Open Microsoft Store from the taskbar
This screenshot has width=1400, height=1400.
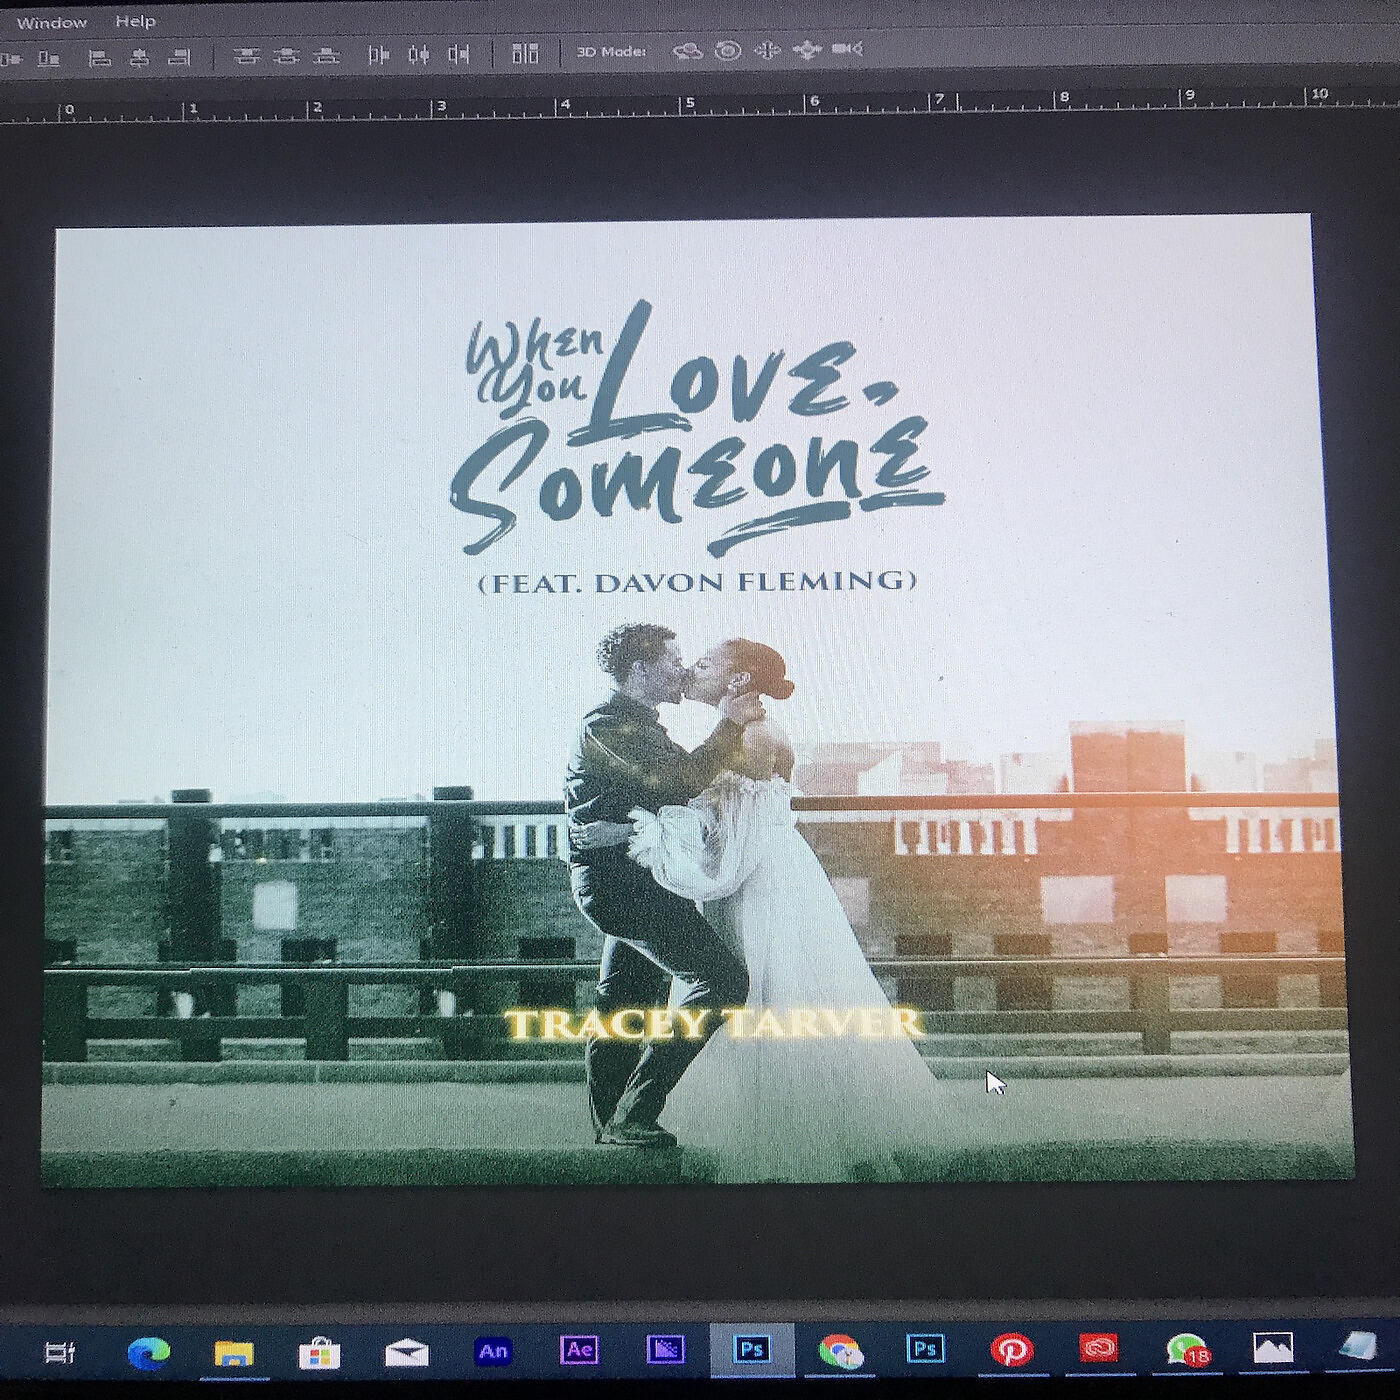coord(320,1353)
